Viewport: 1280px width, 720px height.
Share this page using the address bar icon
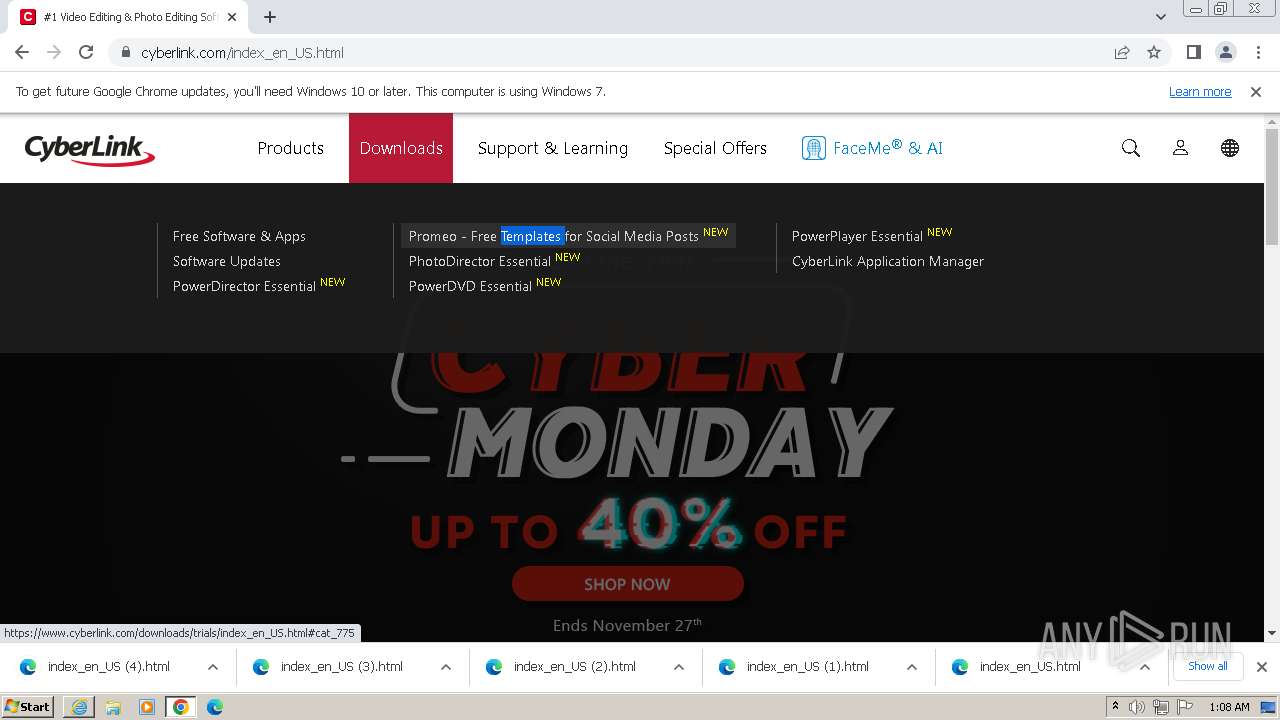click(x=1122, y=52)
